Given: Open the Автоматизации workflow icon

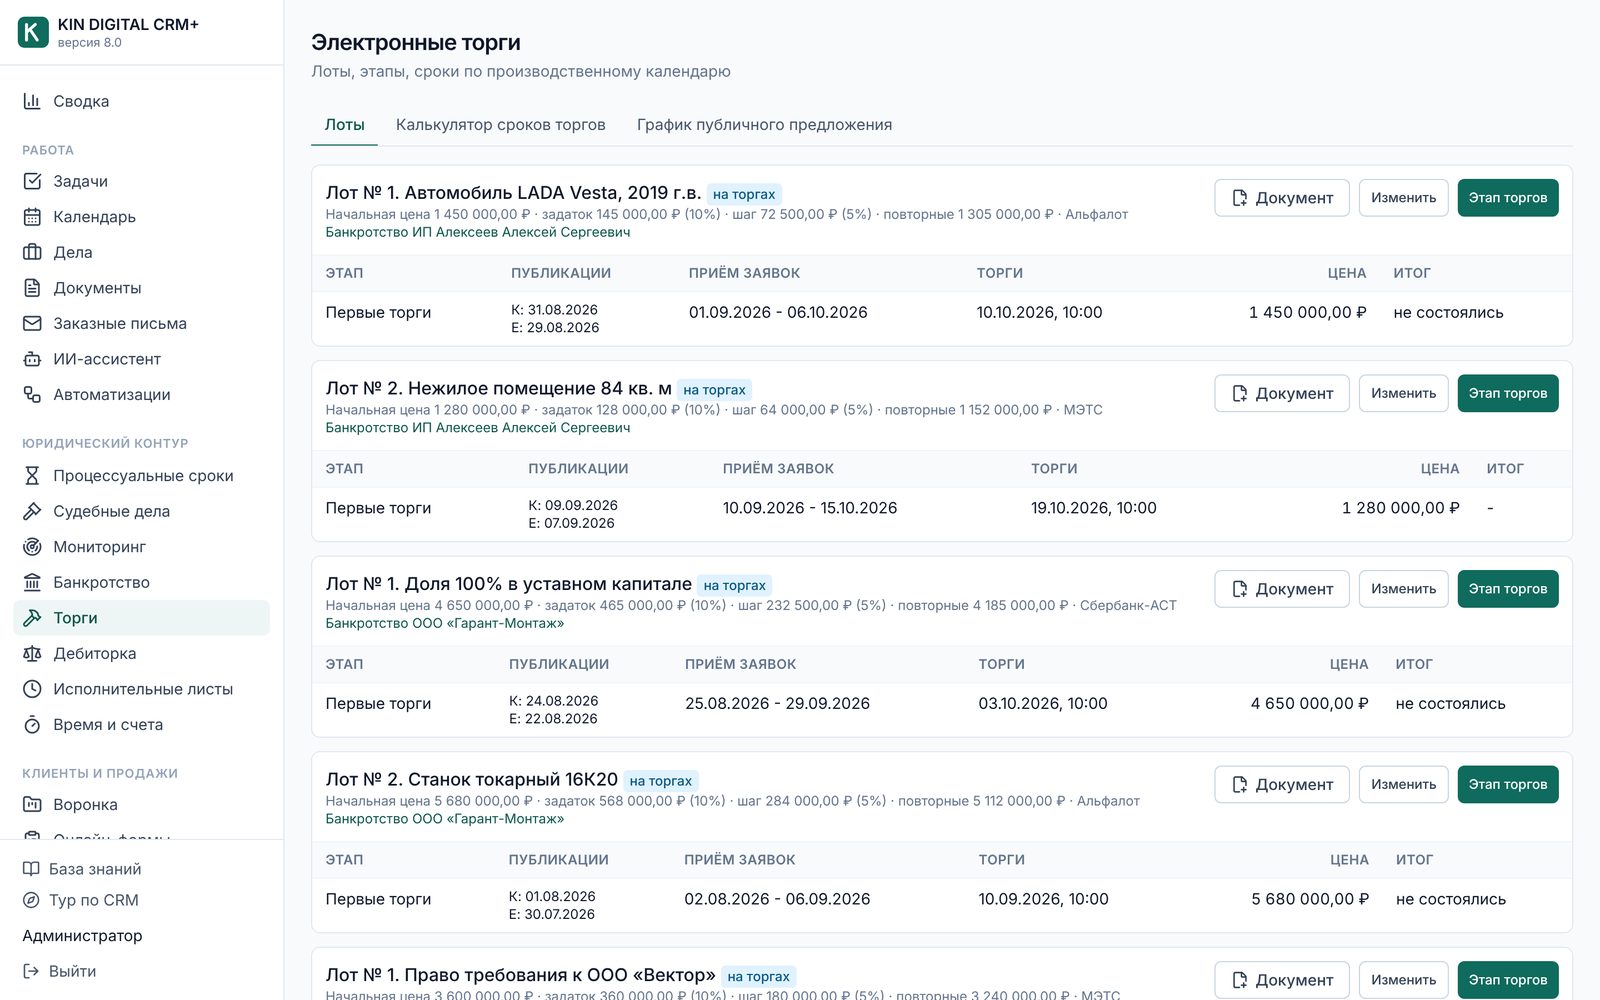Looking at the screenshot, I should [32, 394].
